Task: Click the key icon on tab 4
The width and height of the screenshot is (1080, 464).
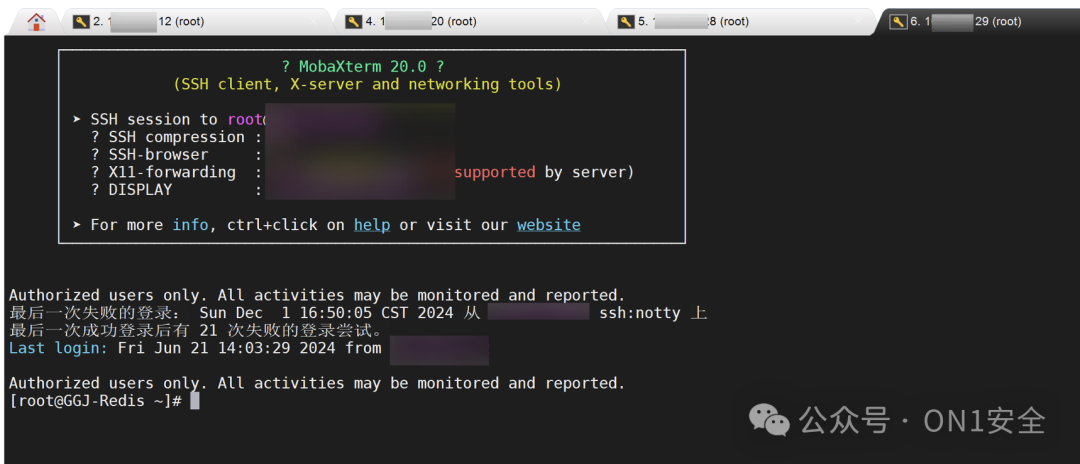Action: (354, 22)
